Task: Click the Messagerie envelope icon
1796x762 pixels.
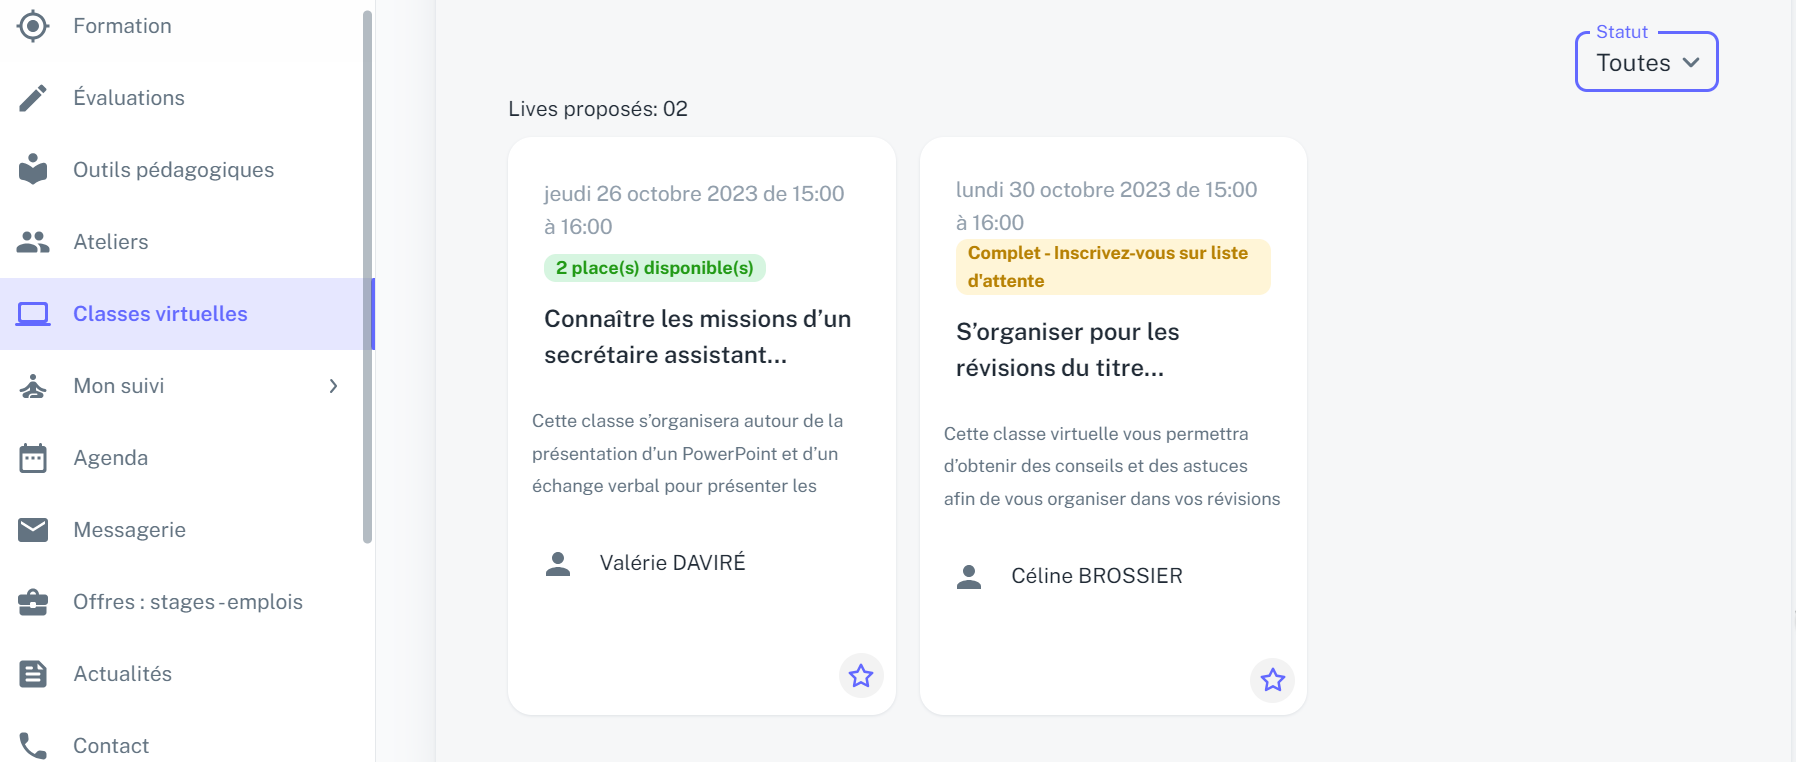Action: pyautogui.click(x=33, y=530)
